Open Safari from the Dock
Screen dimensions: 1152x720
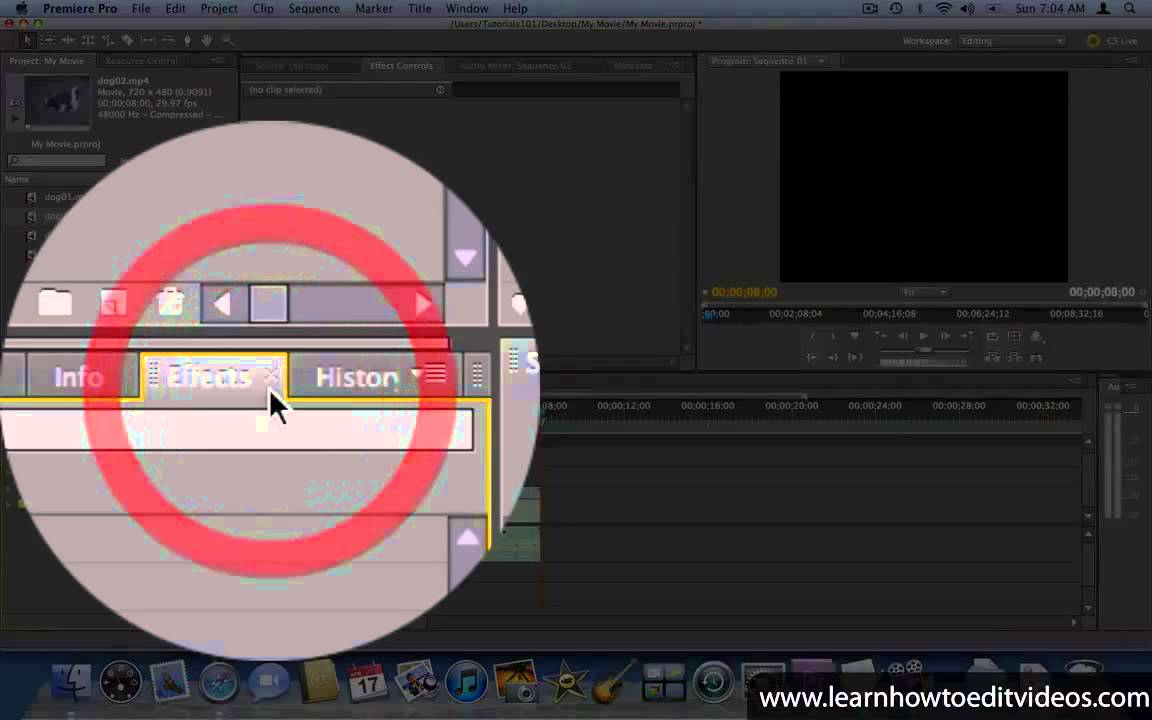tap(219, 683)
